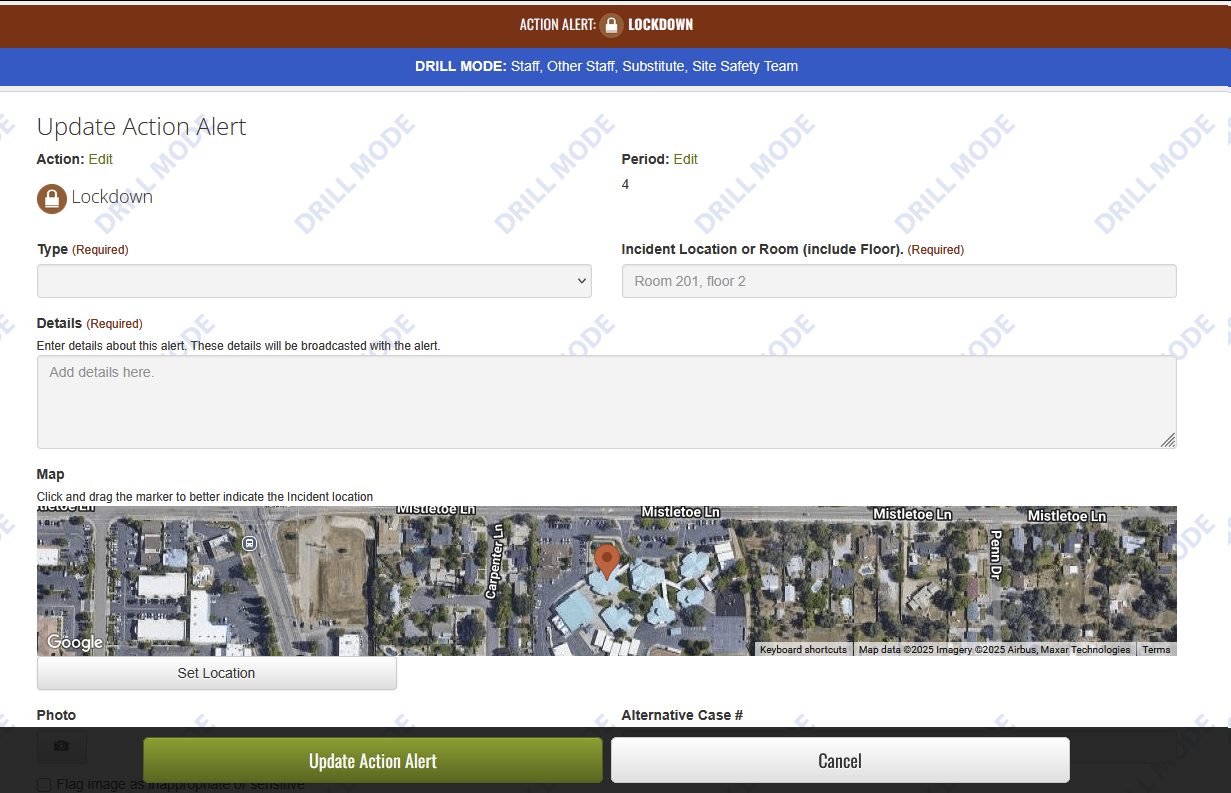Click the Update Action Alert button
The image size is (1231, 793).
(373, 761)
